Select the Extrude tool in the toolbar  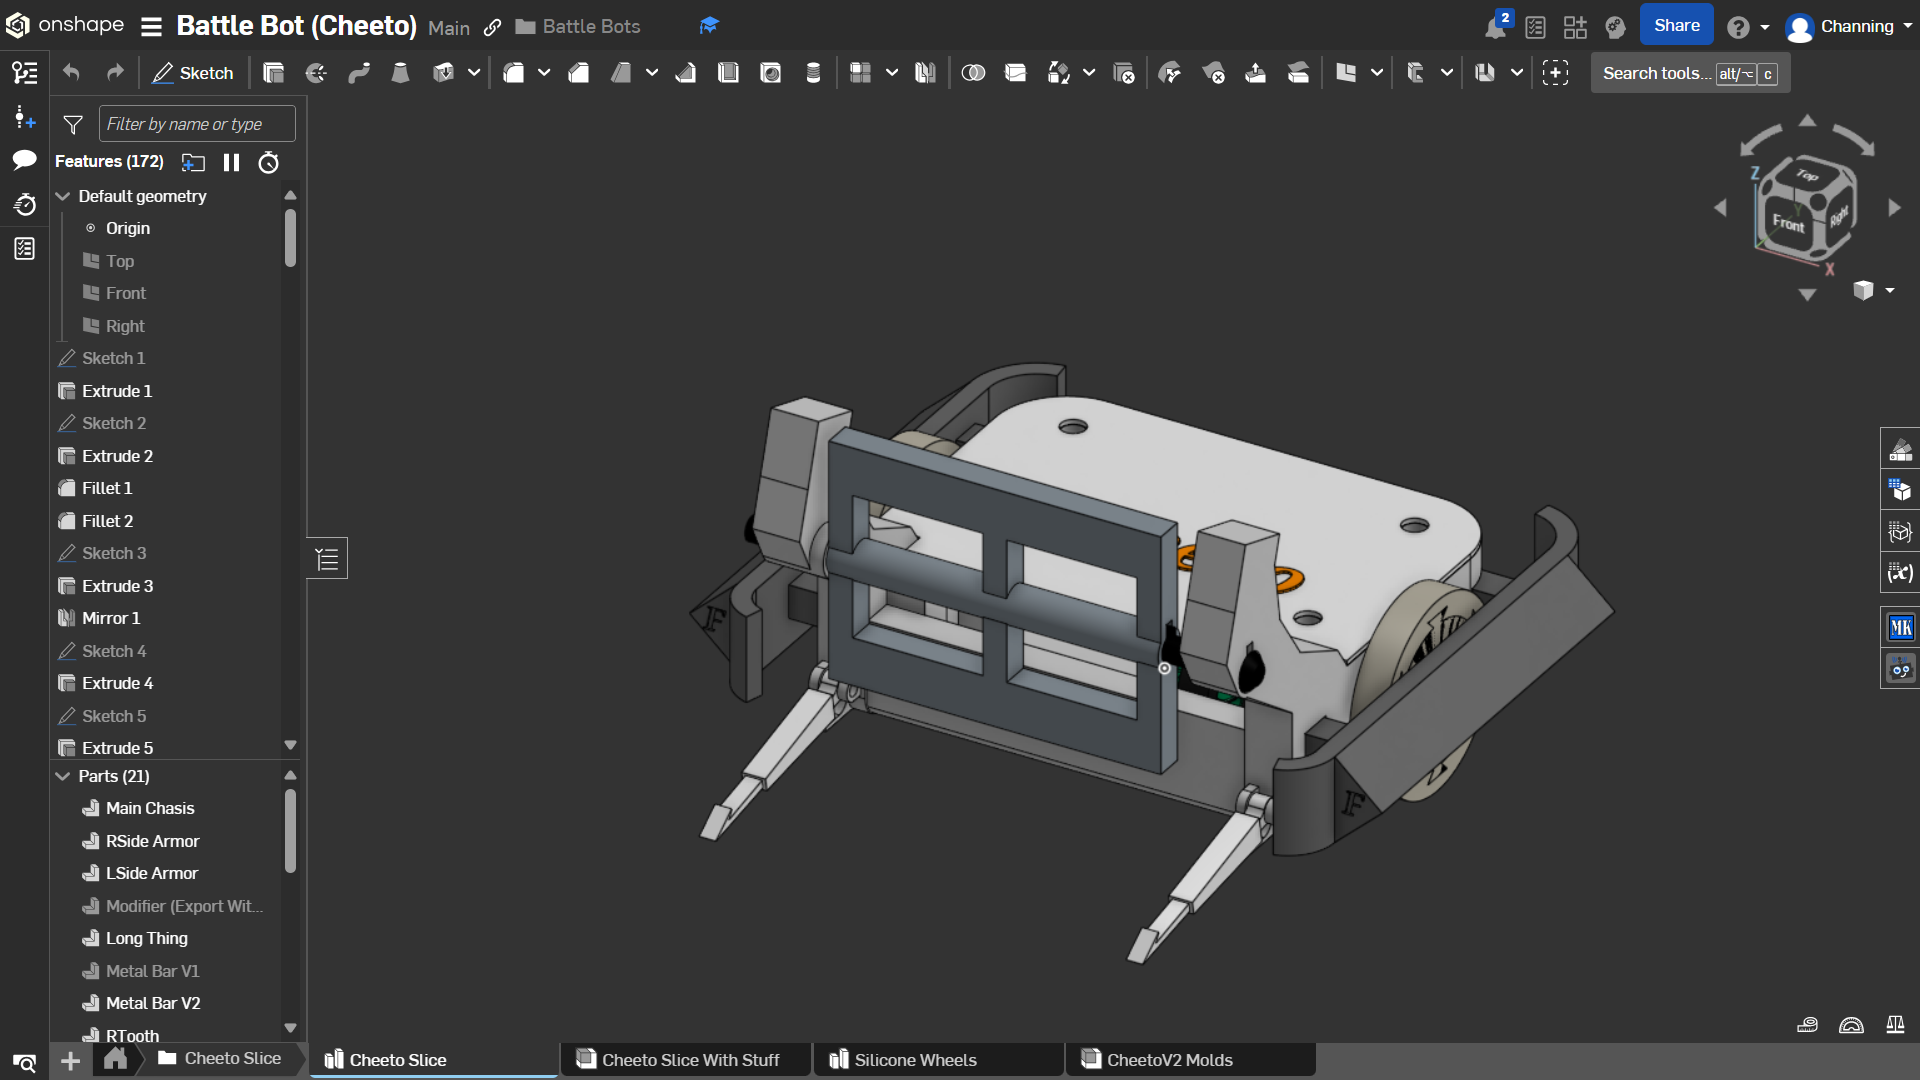[x=273, y=73]
